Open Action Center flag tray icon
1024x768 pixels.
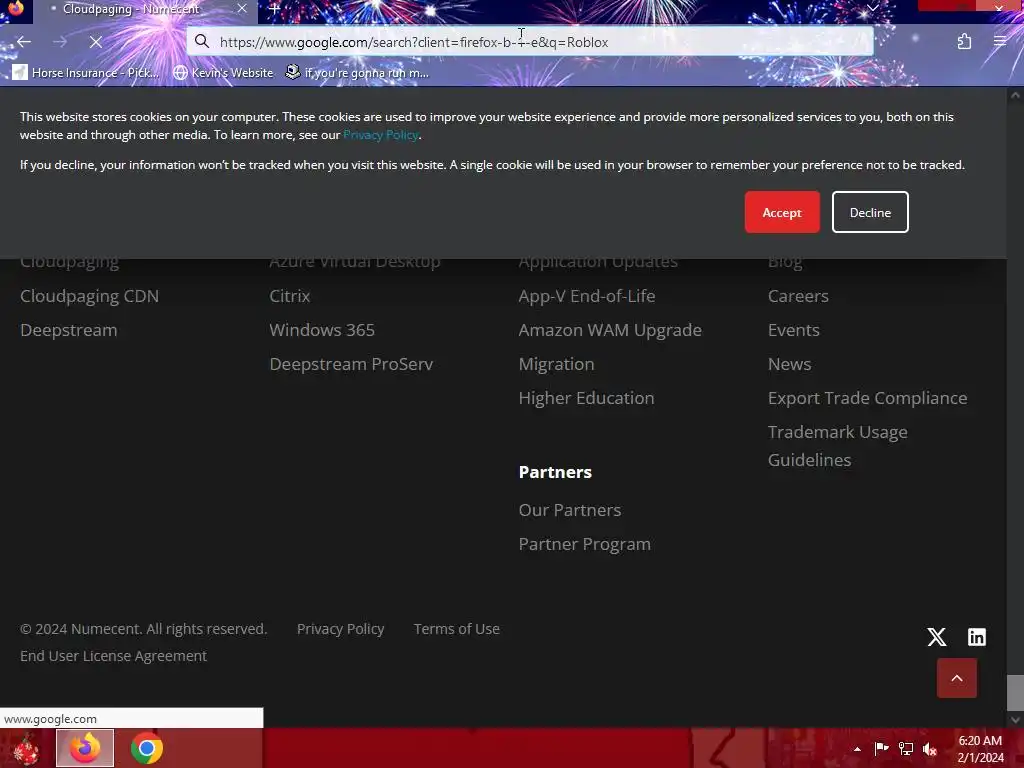[881, 749]
